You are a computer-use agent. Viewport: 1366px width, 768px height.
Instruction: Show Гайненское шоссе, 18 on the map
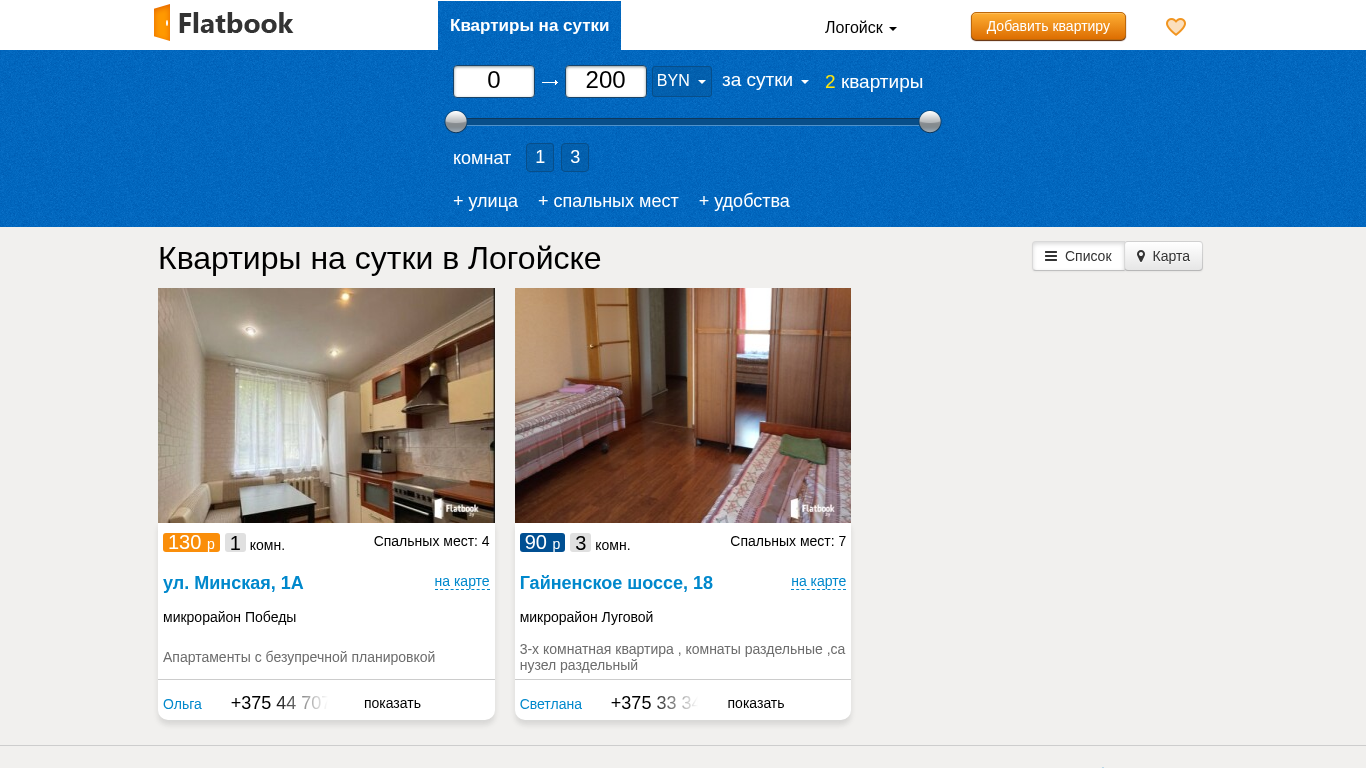click(x=818, y=582)
